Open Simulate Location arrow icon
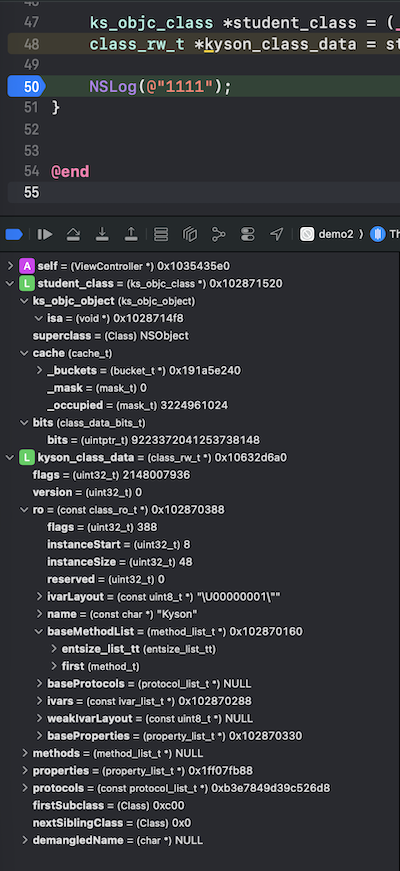The height and width of the screenshot is (871, 400). tap(277, 234)
